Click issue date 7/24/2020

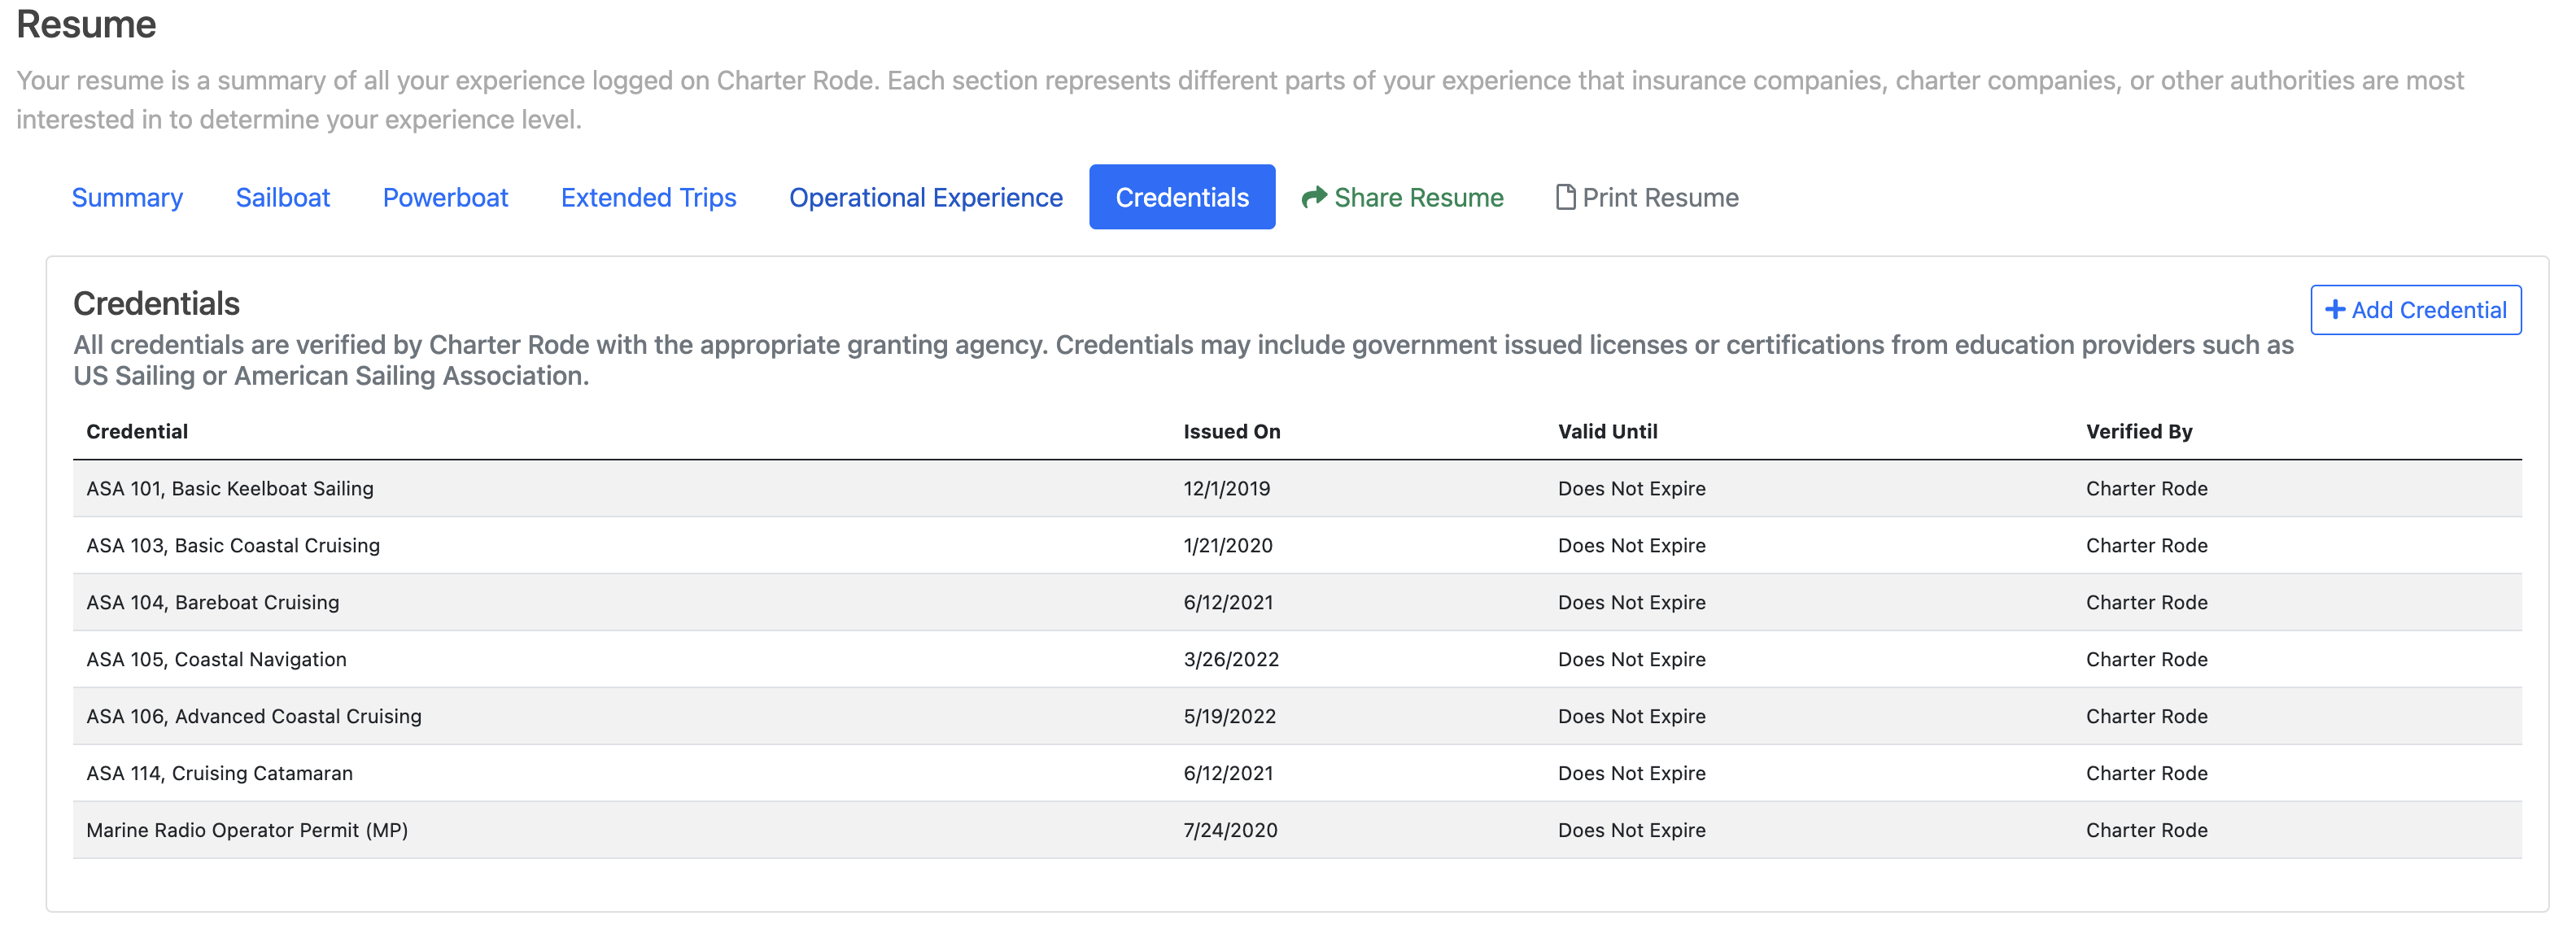(x=1230, y=830)
